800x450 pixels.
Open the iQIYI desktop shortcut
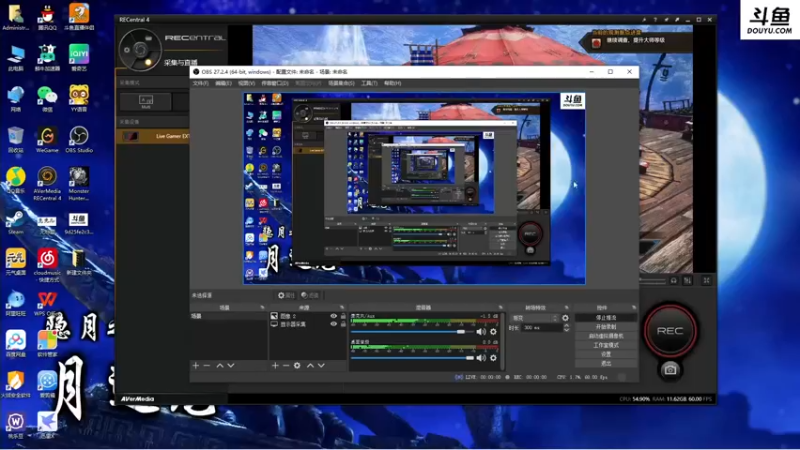79,57
